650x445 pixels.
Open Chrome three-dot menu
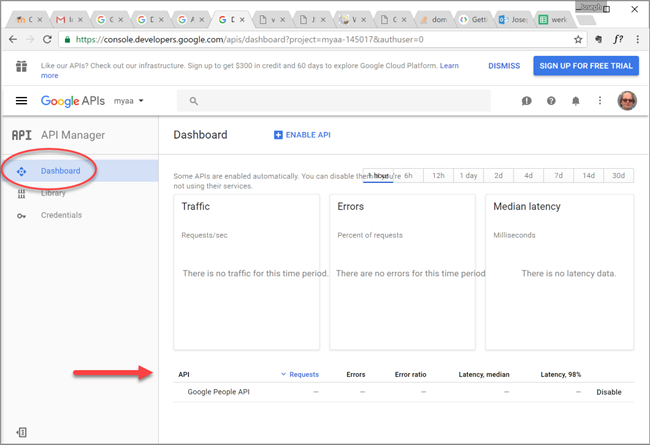tap(637, 39)
